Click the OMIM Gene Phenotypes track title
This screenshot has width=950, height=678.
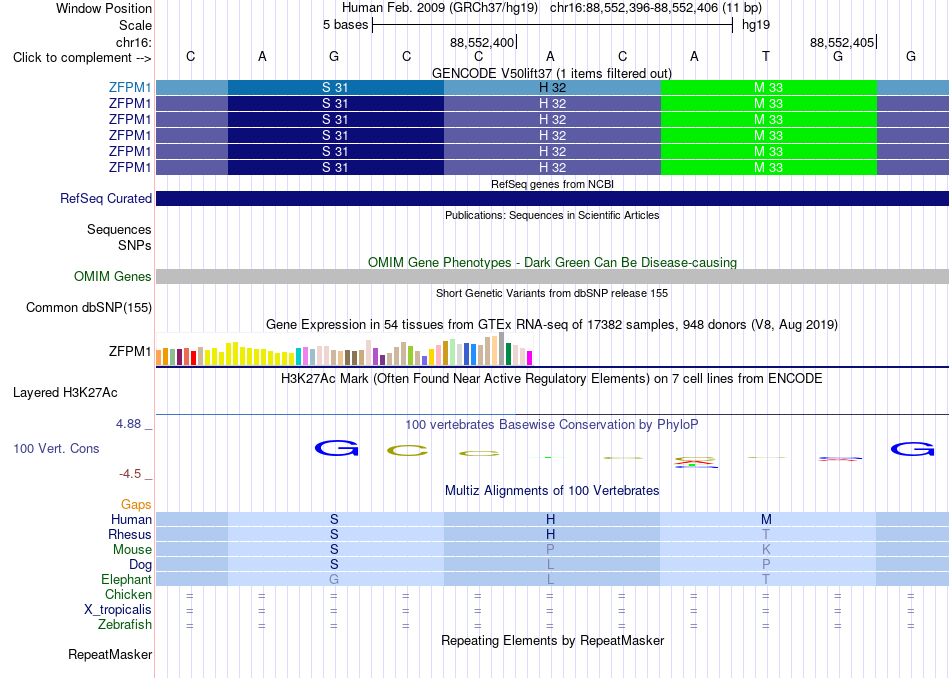coord(552,262)
